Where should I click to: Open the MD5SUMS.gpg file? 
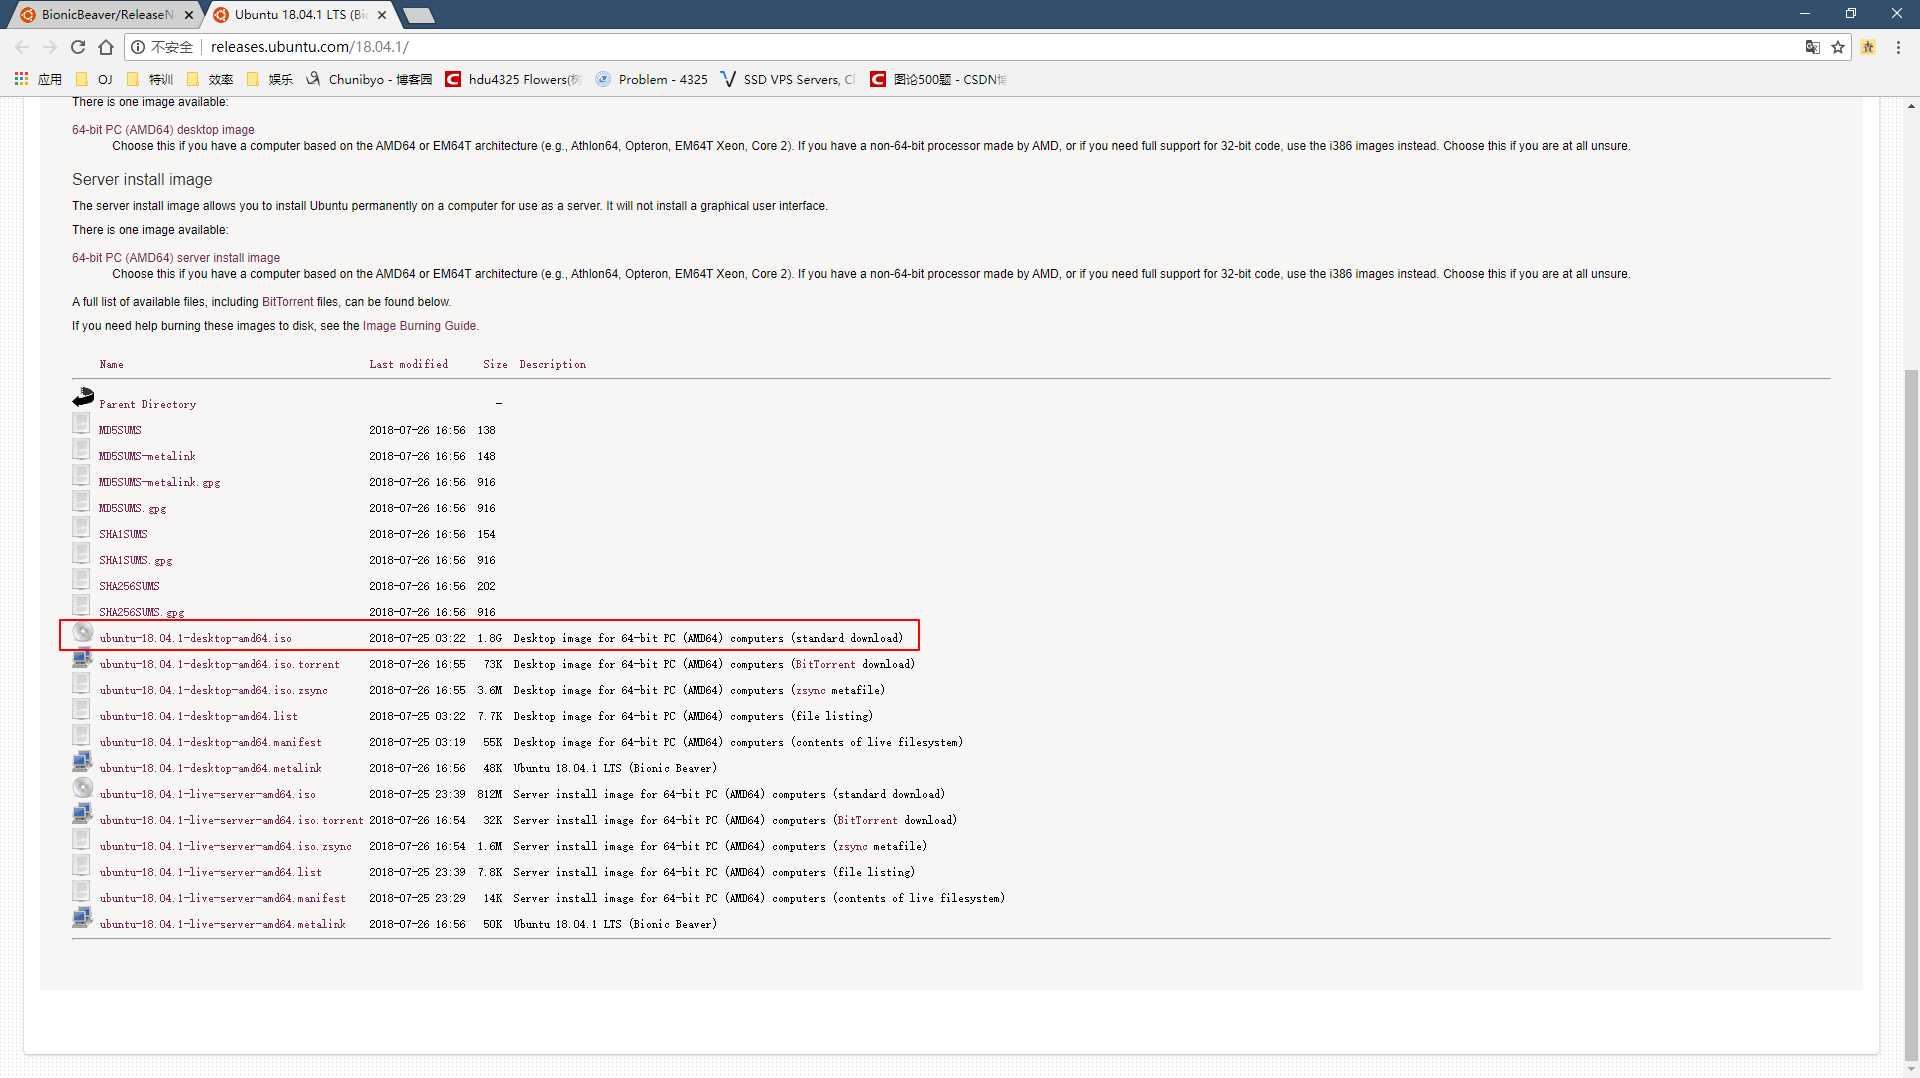[132, 508]
